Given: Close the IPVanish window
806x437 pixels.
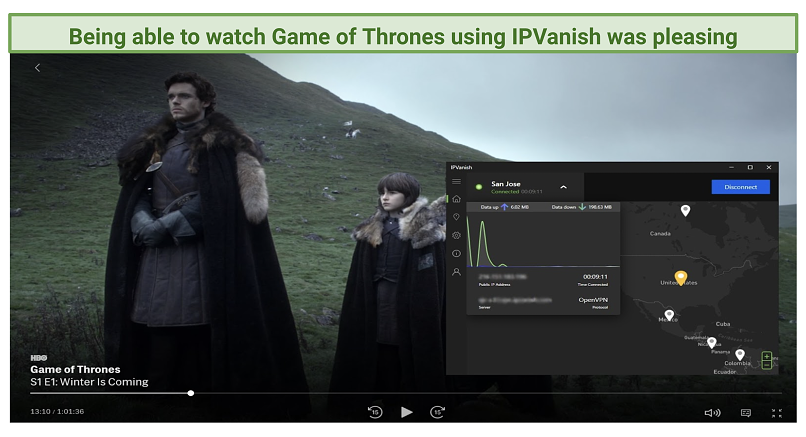Looking at the screenshot, I should tap(769, 168).
